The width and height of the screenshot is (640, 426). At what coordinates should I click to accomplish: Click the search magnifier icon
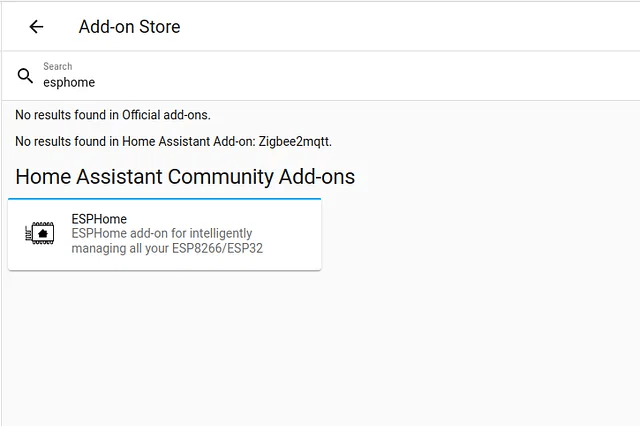tap(25, 75)
